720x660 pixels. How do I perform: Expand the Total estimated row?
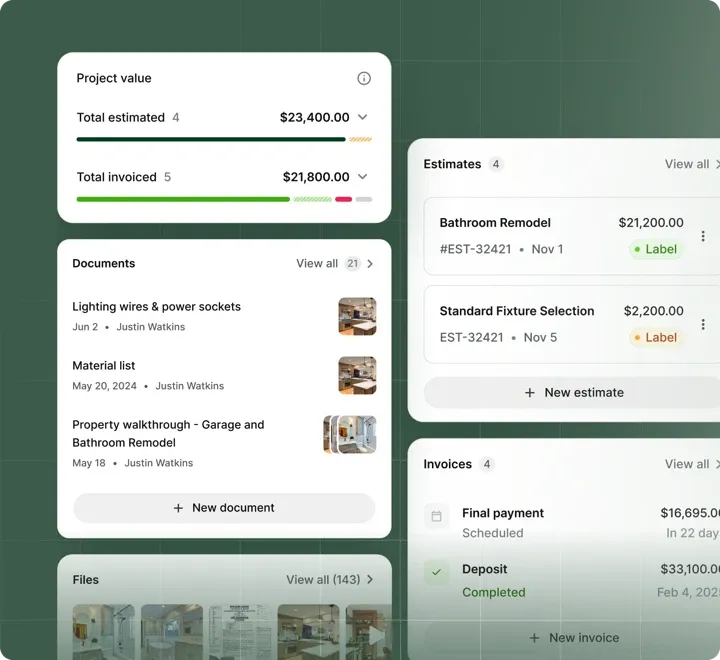363,117
